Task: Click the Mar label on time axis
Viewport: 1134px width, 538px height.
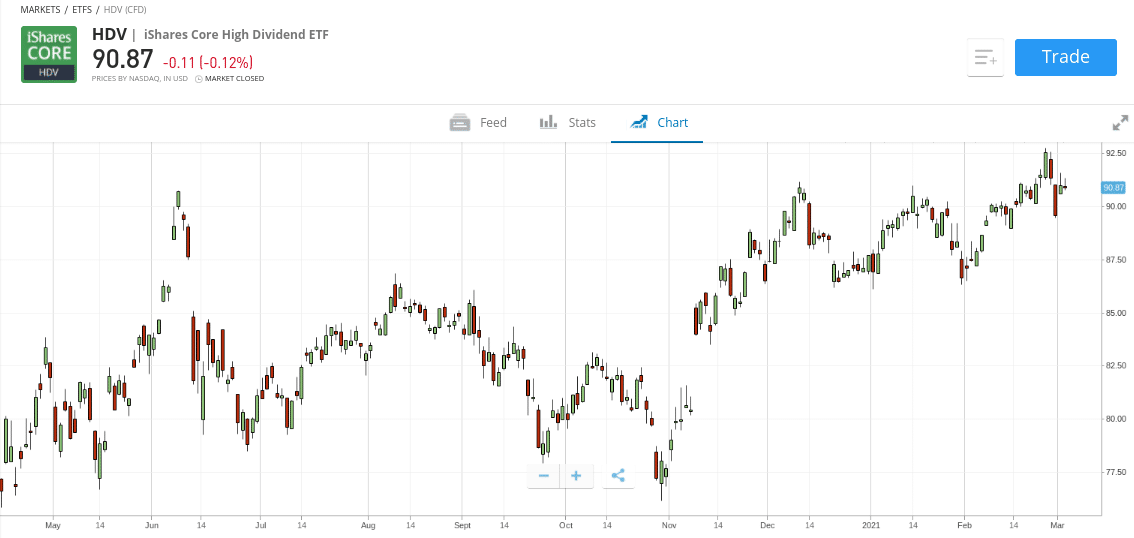Action: coord(1057,526)
